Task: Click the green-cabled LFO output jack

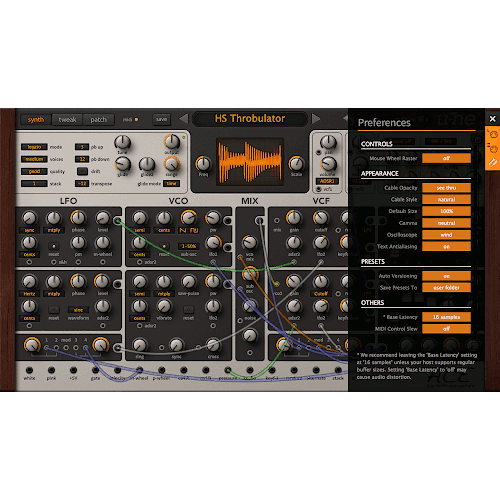Action: click(117, 221)
